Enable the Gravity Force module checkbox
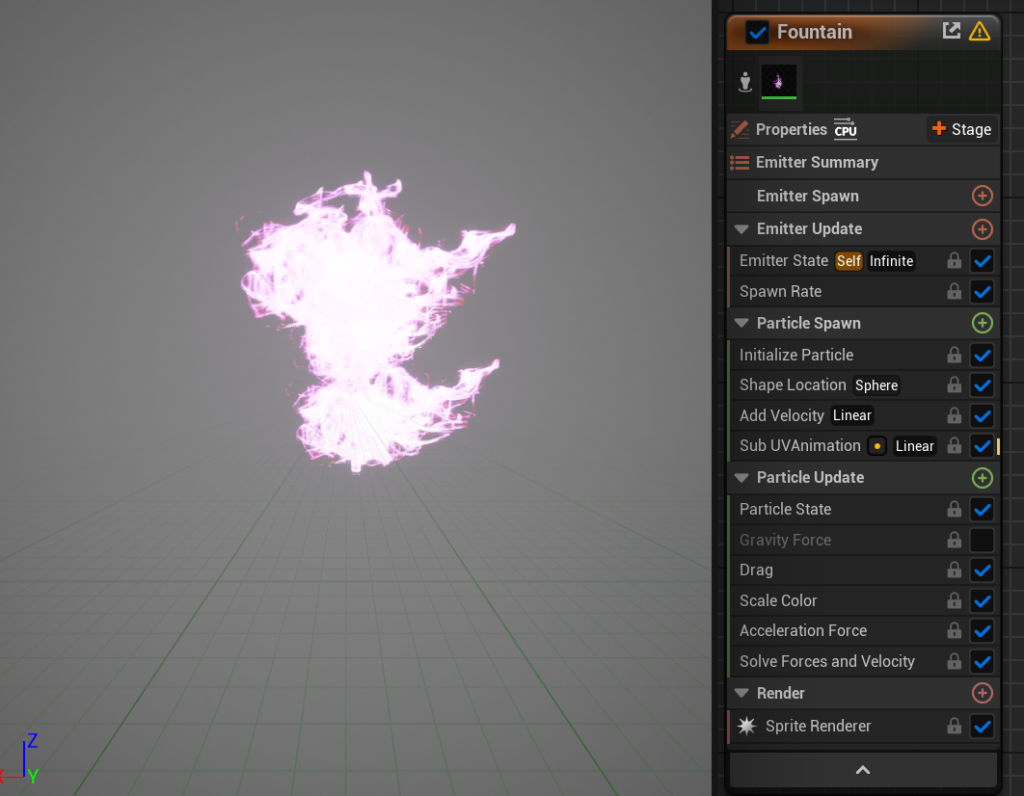The image size is (1024, 796). pos(982,540)
